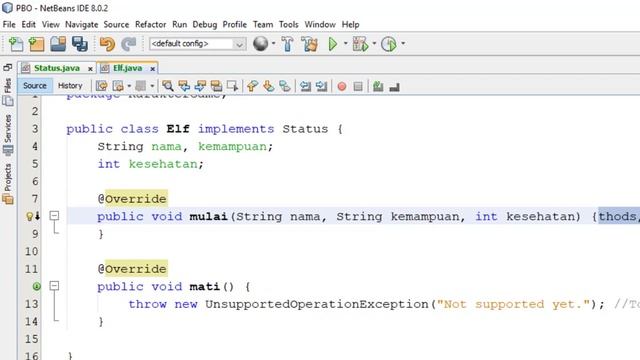Viewport: 640px width, 360px height.
Task: Click the restore window group icon above Files
Action: (7, 67)
